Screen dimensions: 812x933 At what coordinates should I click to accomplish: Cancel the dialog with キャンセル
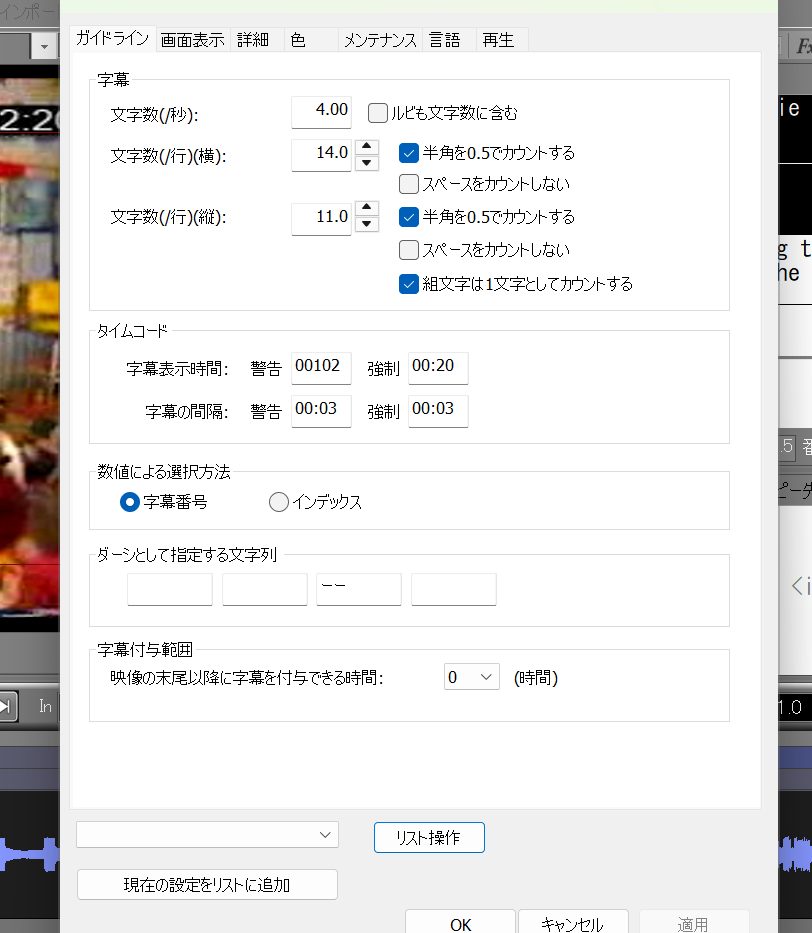click(x=572, y=924)
